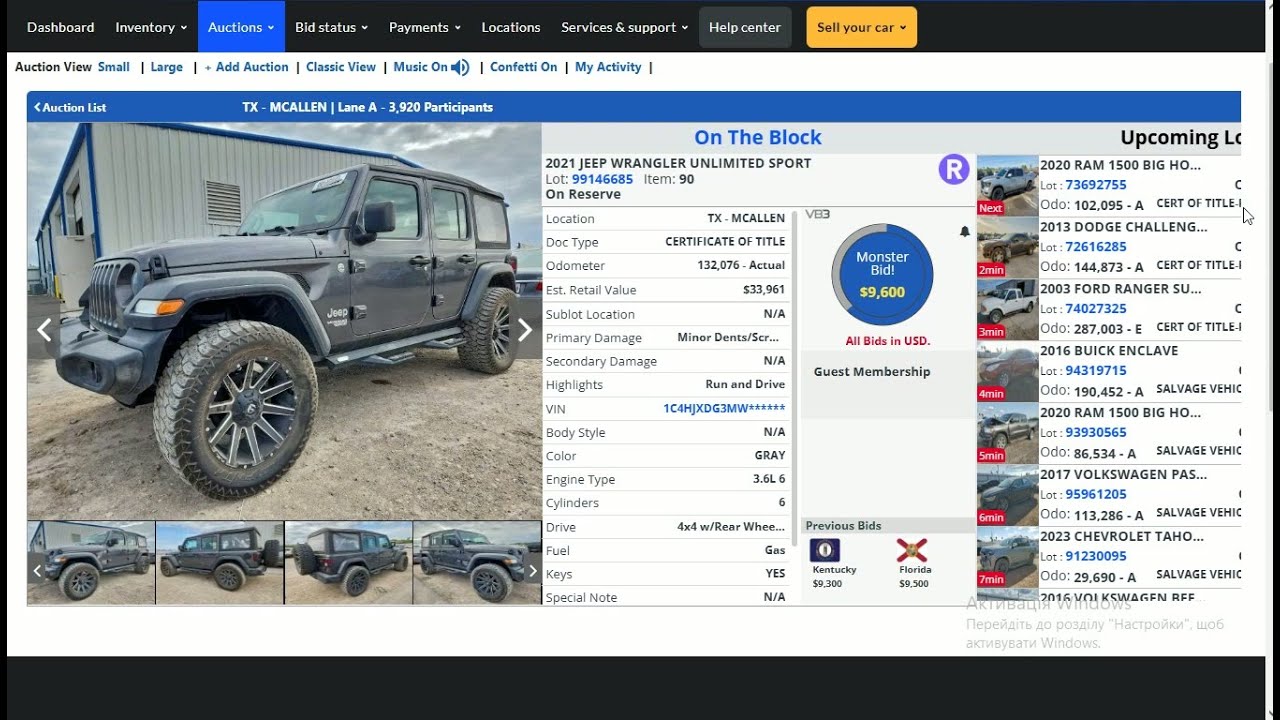1280x720 pixels.
Task: Click the Sell your car button
Action: (x=861, y=27)
